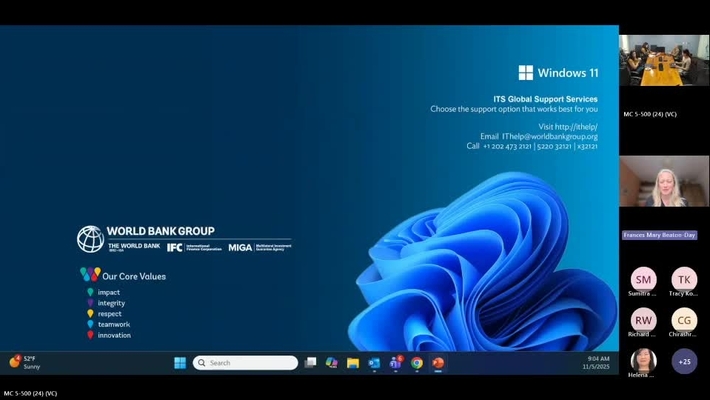Switch to Microsoft Teams in the taskbar
710x400 pixels.
pyautogui.click(x=395, y=363)
